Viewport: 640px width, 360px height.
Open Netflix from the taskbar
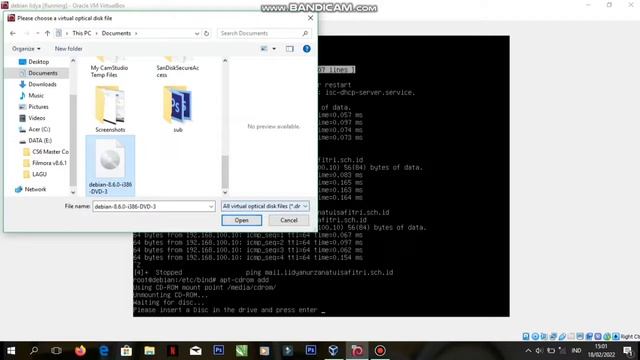pyautogui.click(x=173, y=351)
